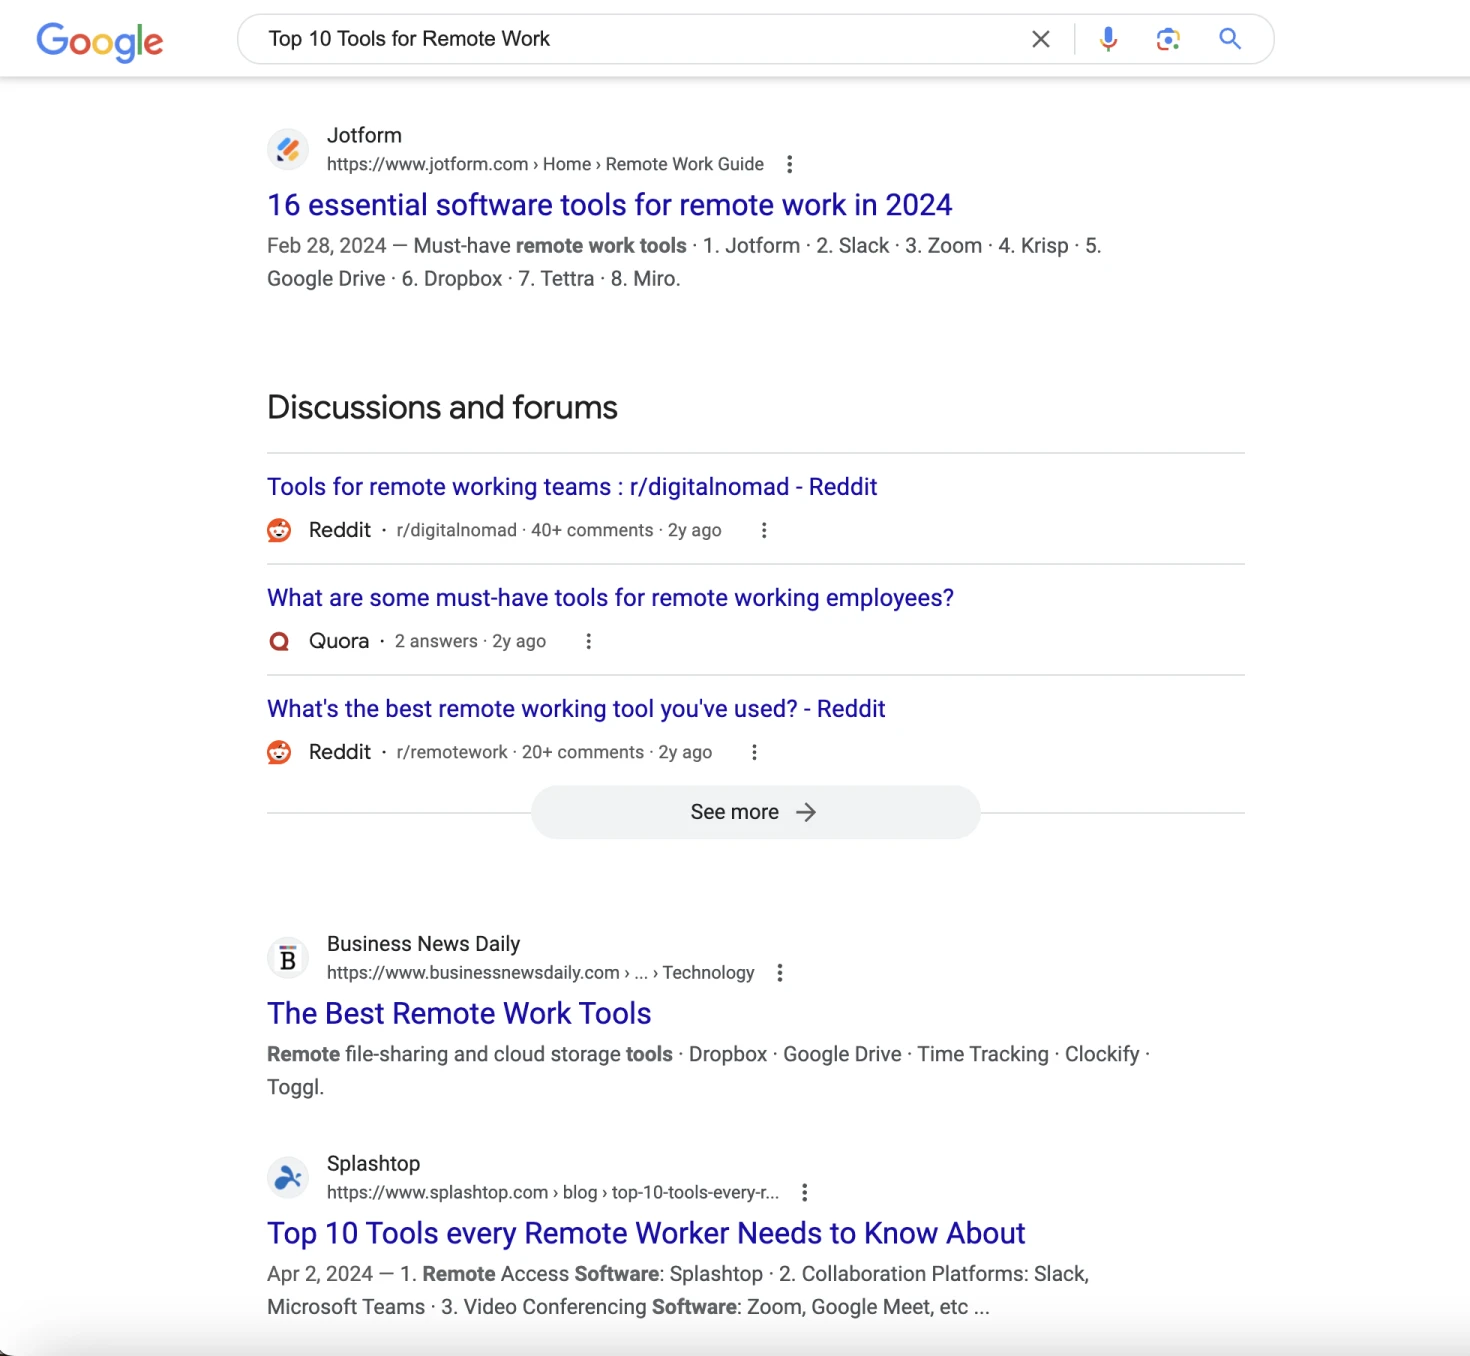The width and height of the screenshot is (1470, 1356).
Task: Click the 'Reddit' source label for r/digitalnomad
Action: [339, 530]
